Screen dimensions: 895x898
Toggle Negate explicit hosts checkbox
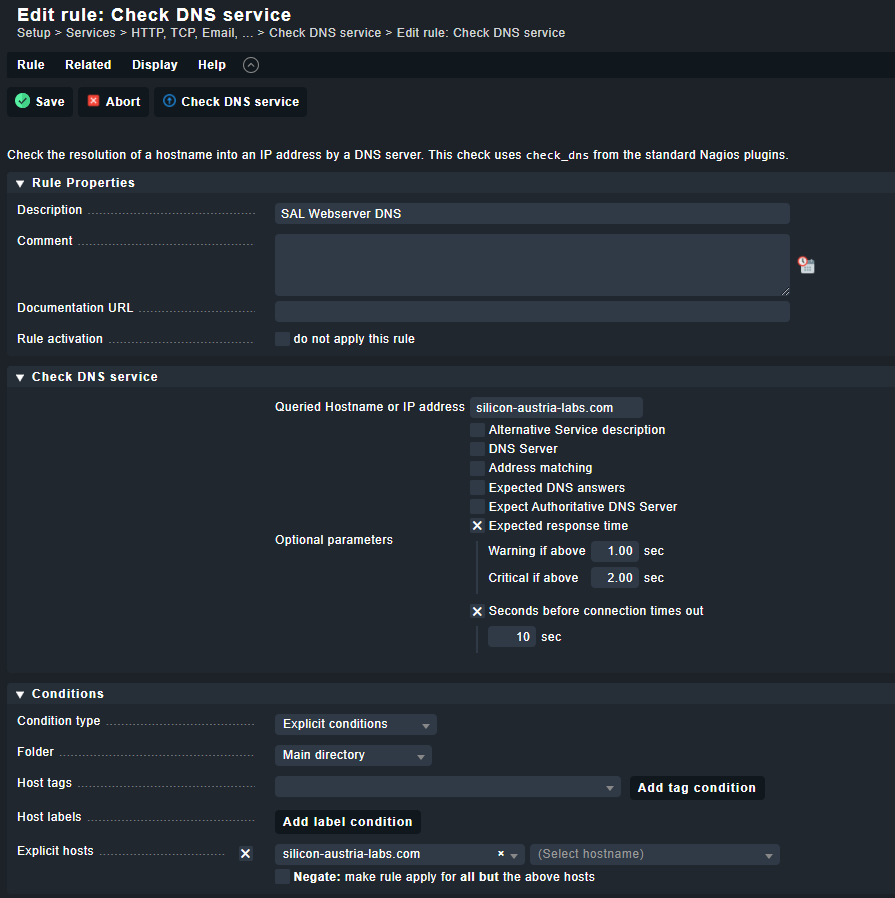pyautogui.click(x=282, y=877)
